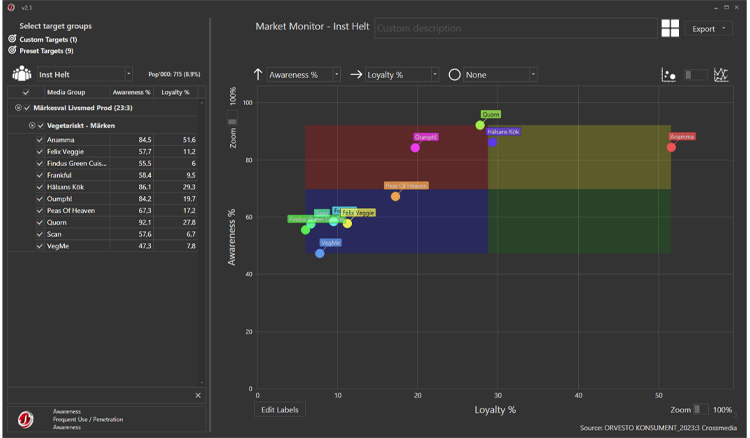The height and width of the screenshot is (438, 750).
Task: Click the bubble size circle icon
Action: (454, 75)
